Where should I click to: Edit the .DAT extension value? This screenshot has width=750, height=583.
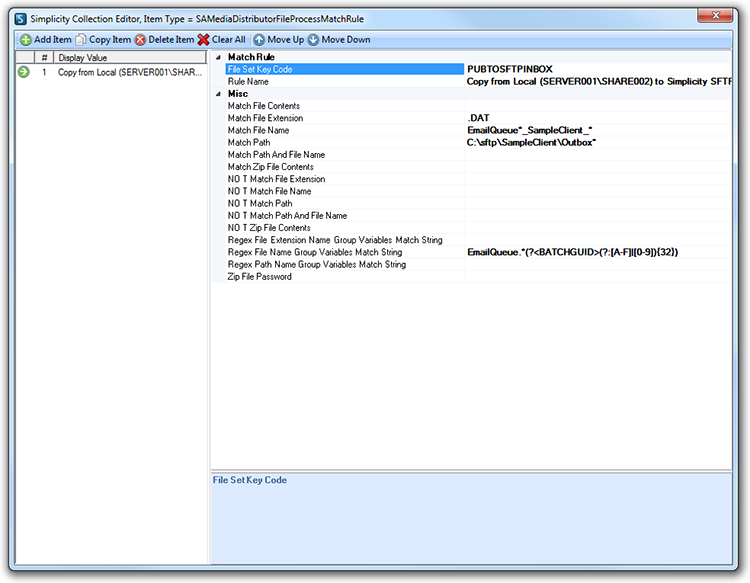click(598, 118)
